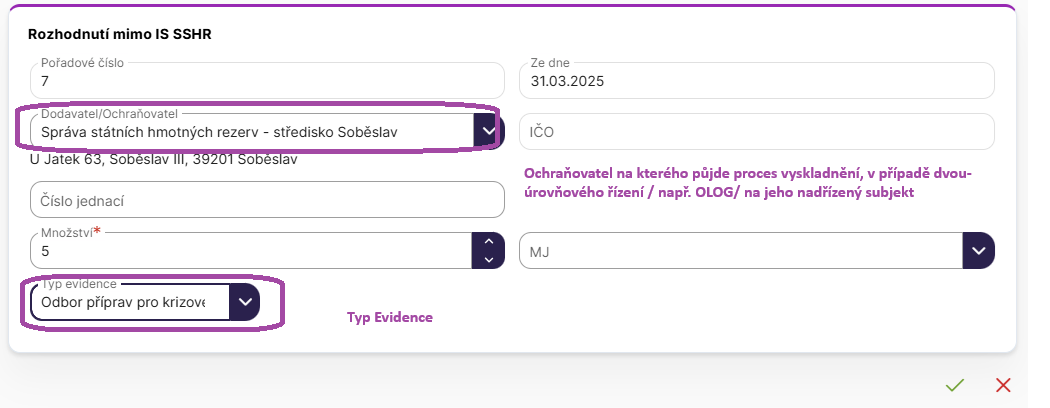Focus the Číslo jednací input
Screen dimensions: 1050x408
click(x=267, y=200)
